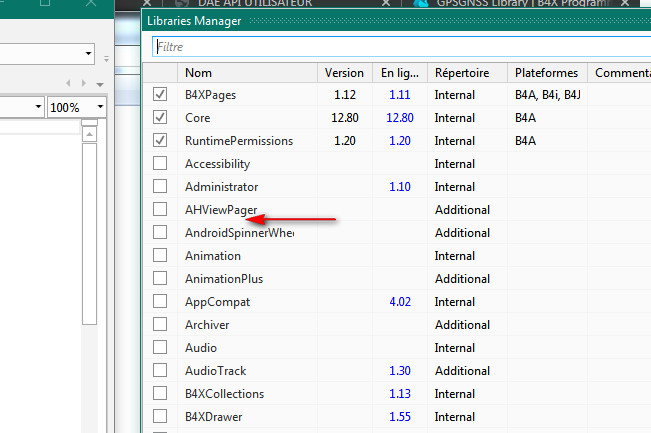Select the B4XDrawer library name

point(213,417)
